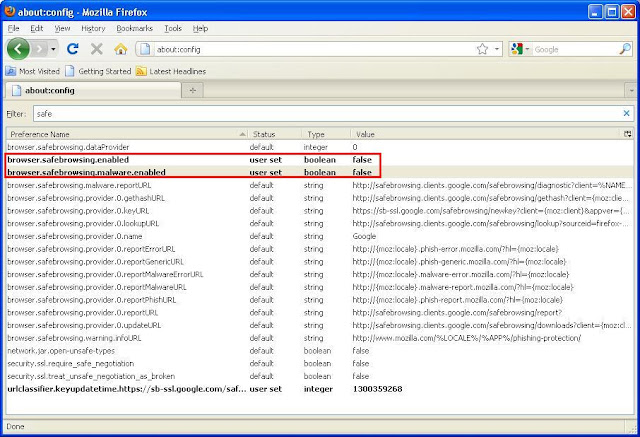The width and height of the screenshot is (640, 437).
Task: Select browser.safebrowsing.provider.0.reportMalwareURL row
Action: coord(320,287)
